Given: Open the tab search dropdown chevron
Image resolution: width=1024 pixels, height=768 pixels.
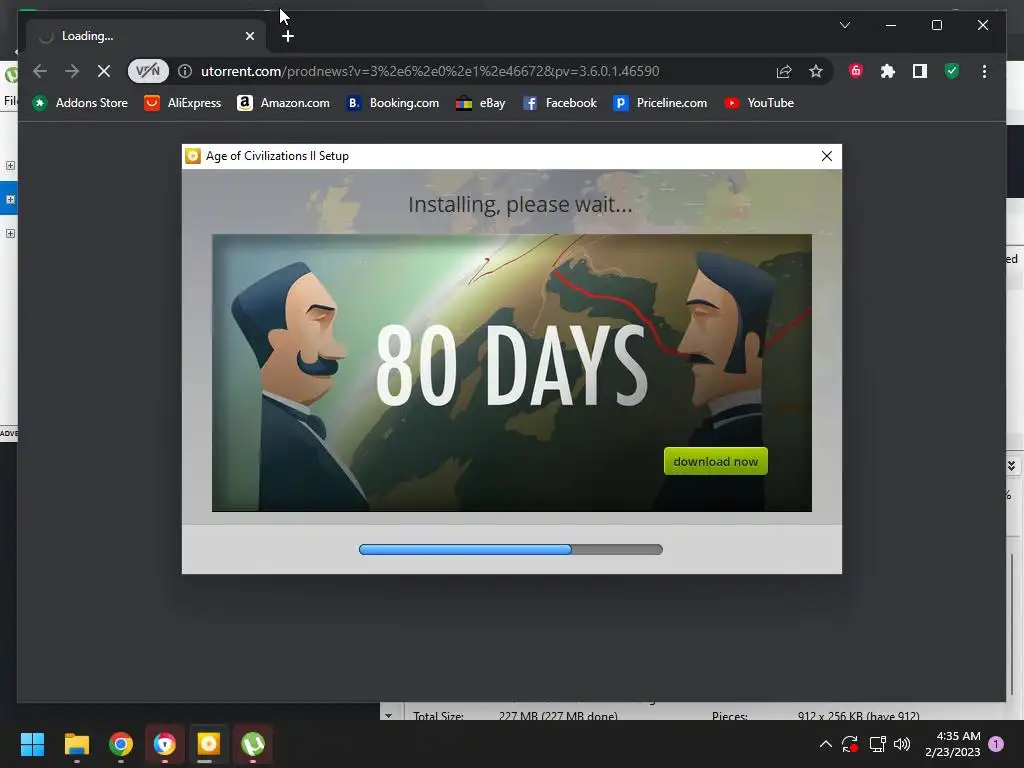Looking at the screenshot, I should coord(844,25).
